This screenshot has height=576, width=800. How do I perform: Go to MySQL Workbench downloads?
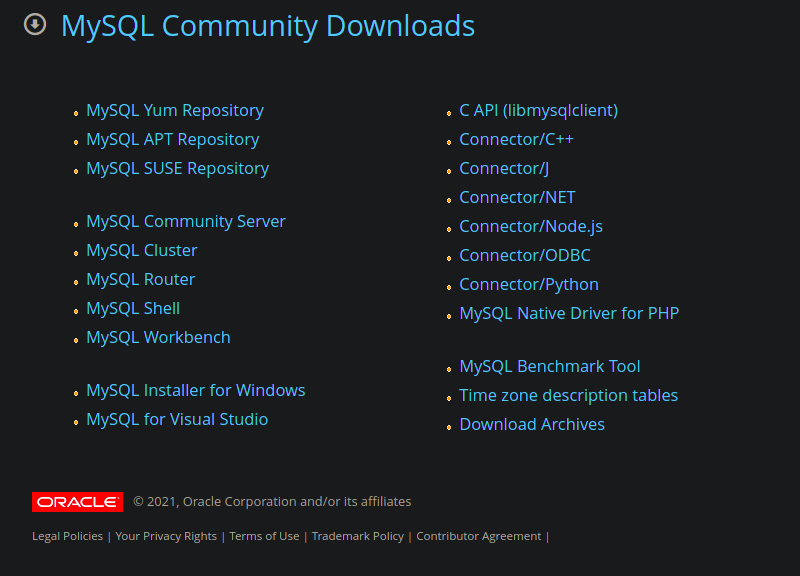pos(158,338)
